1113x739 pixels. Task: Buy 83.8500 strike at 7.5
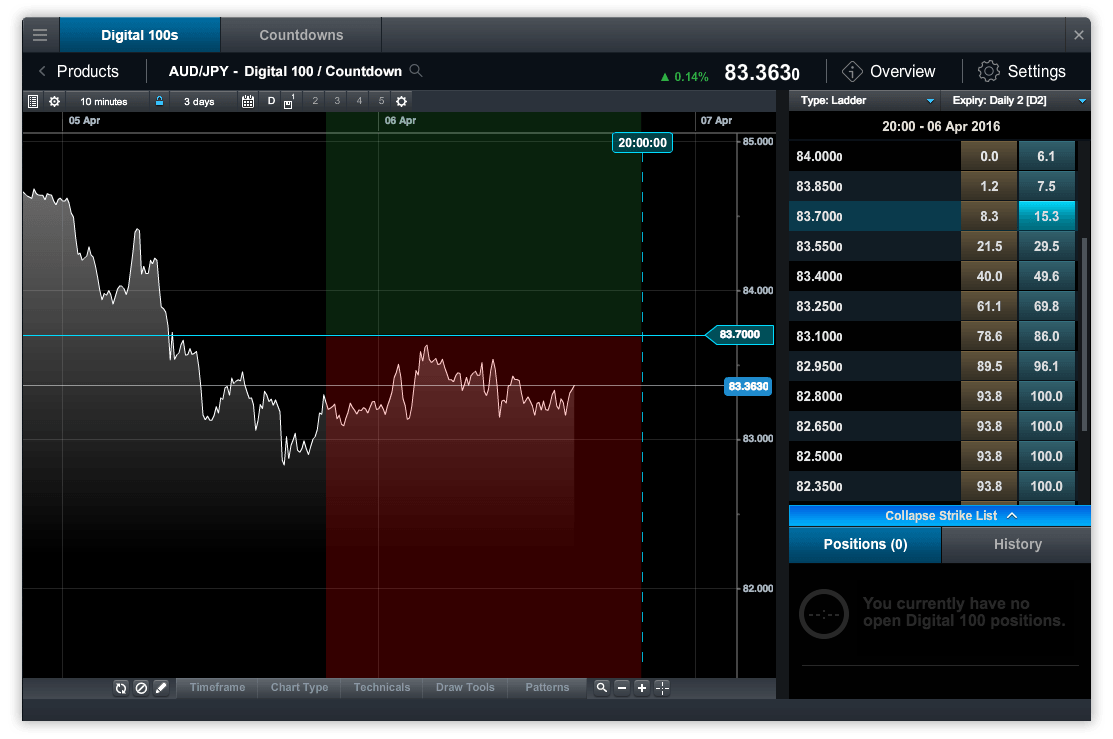[1046, 186]
